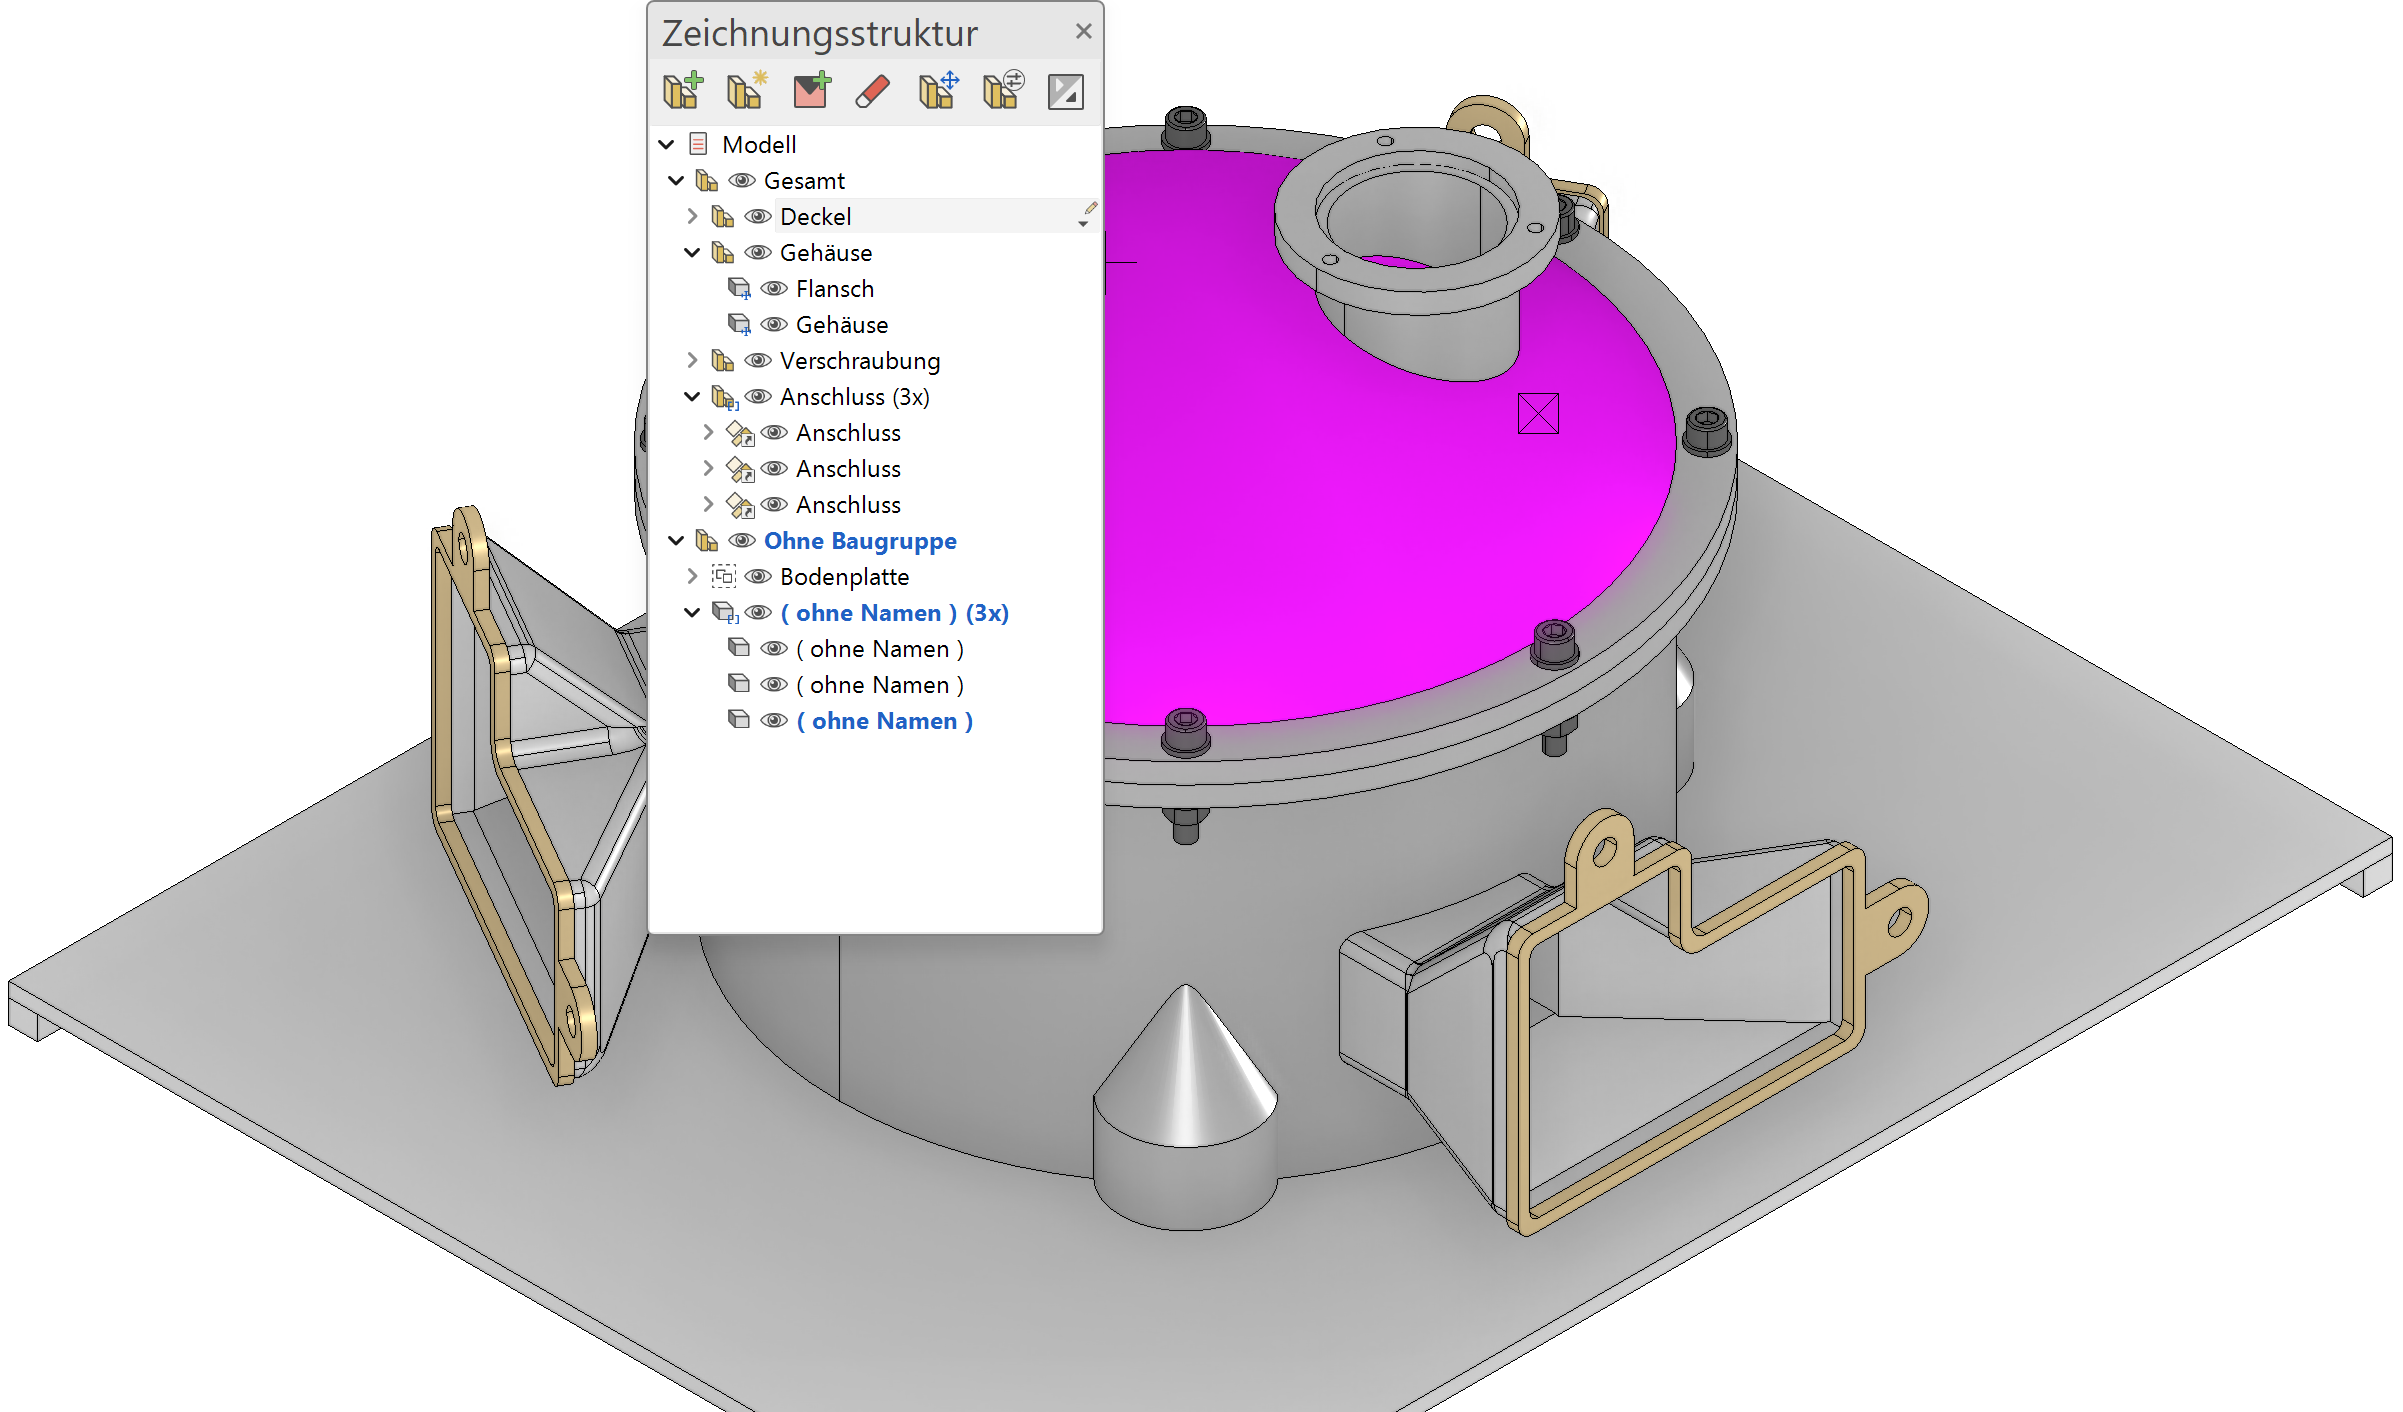Open the assembly settings icon with sliders
2403x1412 pixels.
1002,91
